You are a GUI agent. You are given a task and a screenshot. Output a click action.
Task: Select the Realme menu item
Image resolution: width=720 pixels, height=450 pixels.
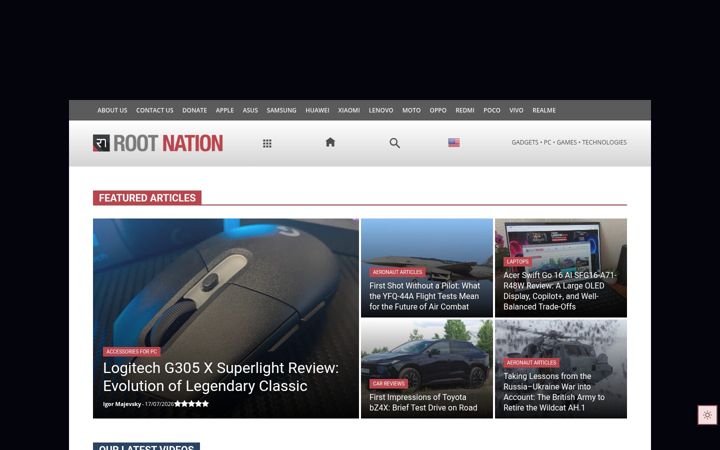coord(544,110)
